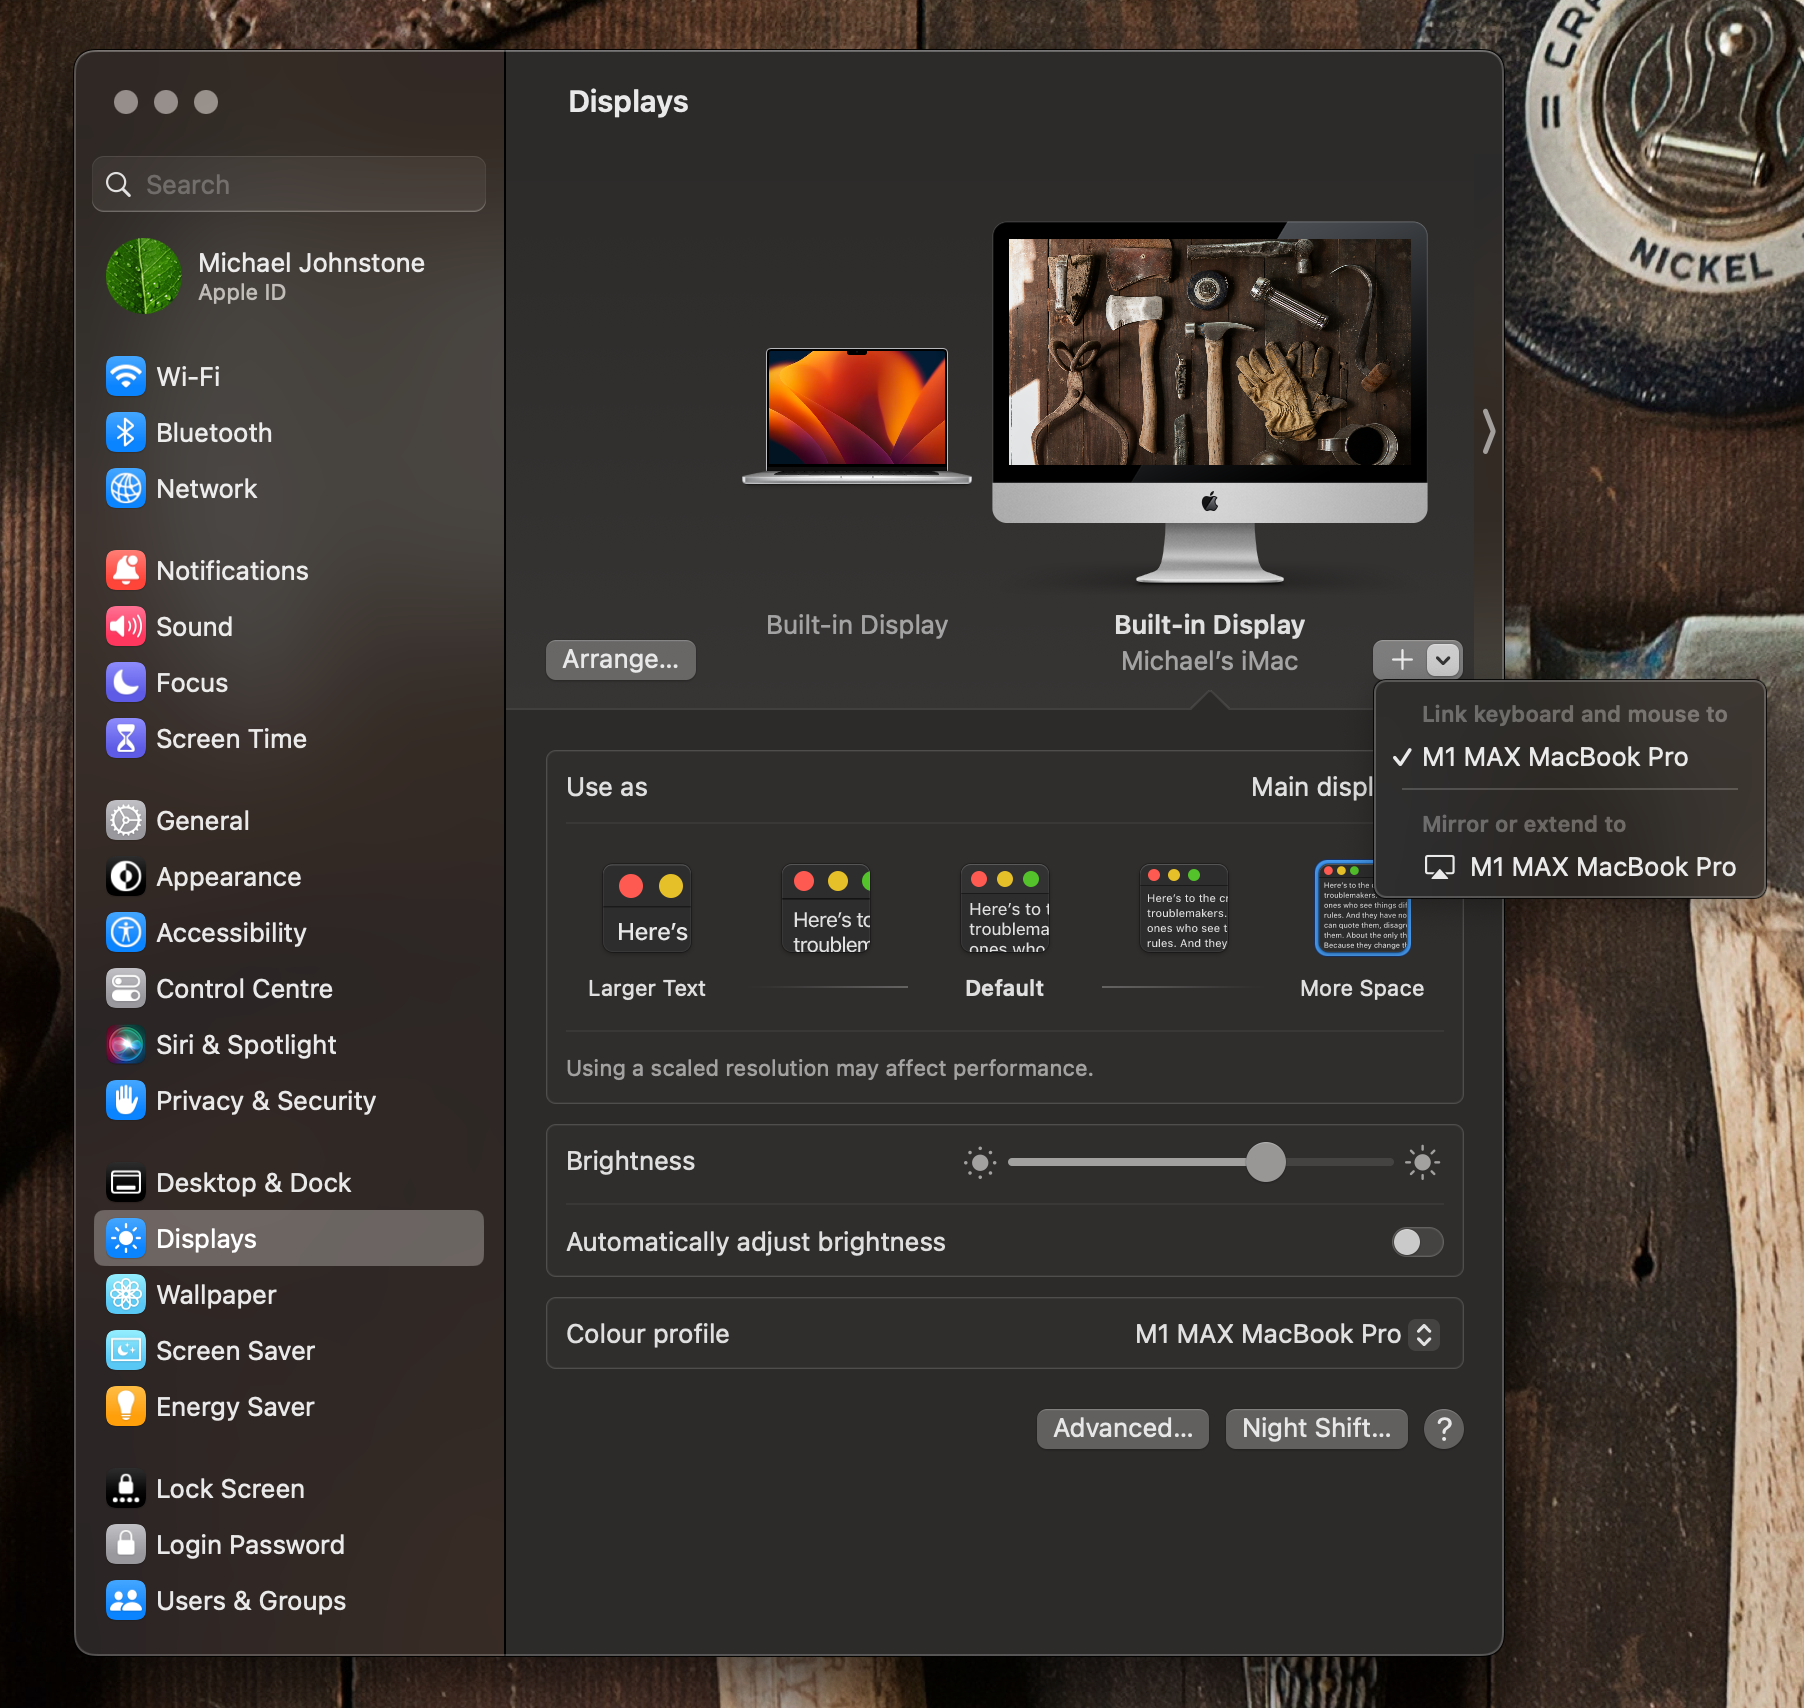Open Network globe icon in sidebar
Image resolution: width=1804 pixels, height=1708 pixels.
coord(126,489)
